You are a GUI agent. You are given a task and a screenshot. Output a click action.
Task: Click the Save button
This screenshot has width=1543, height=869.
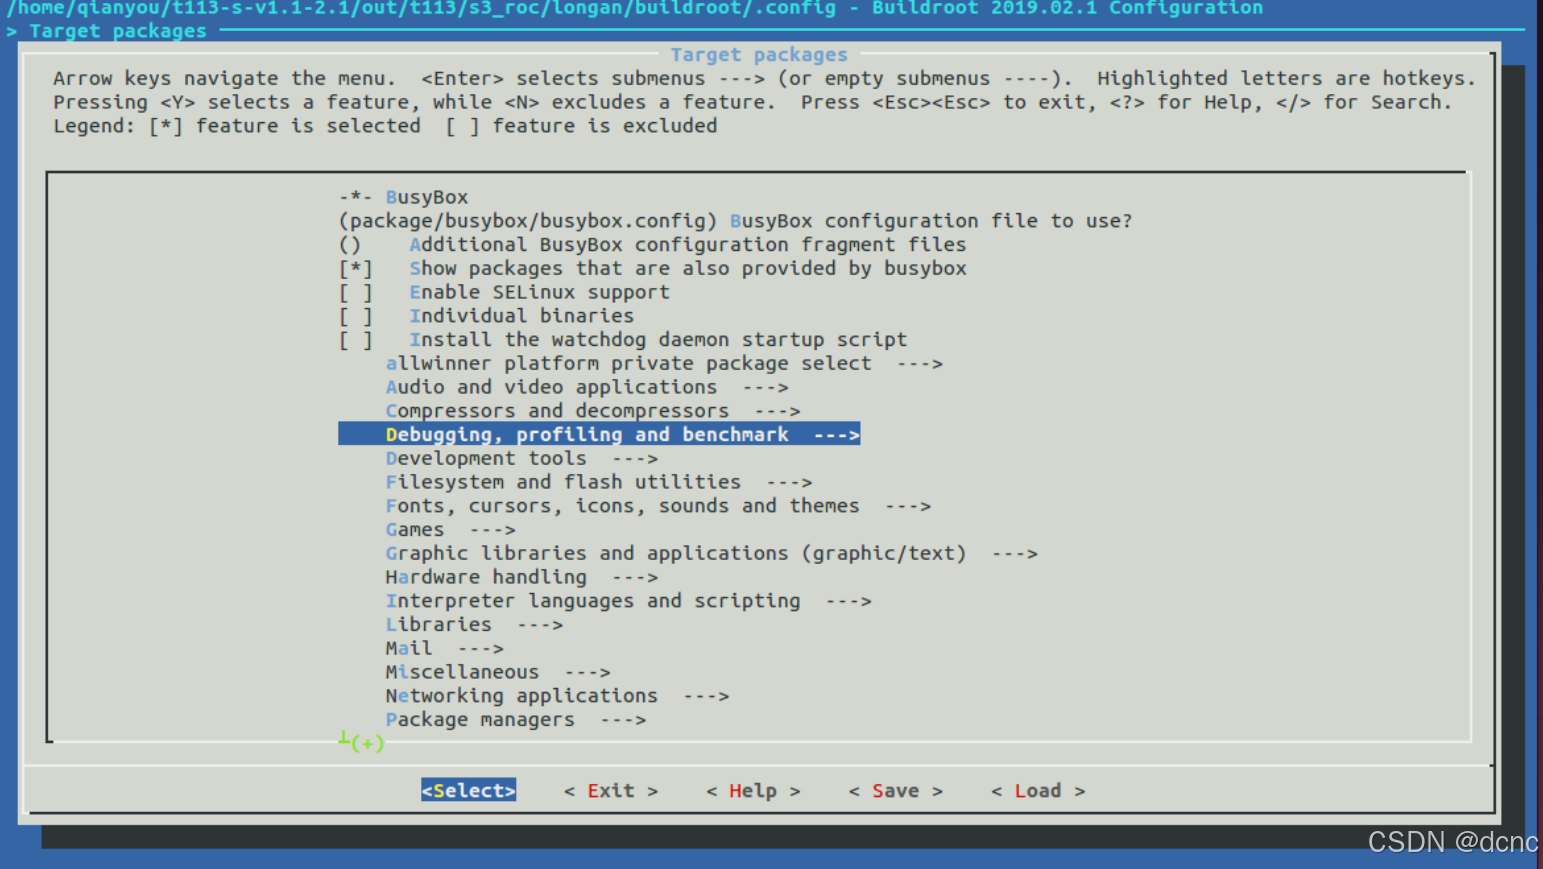[x=896, y=791]
